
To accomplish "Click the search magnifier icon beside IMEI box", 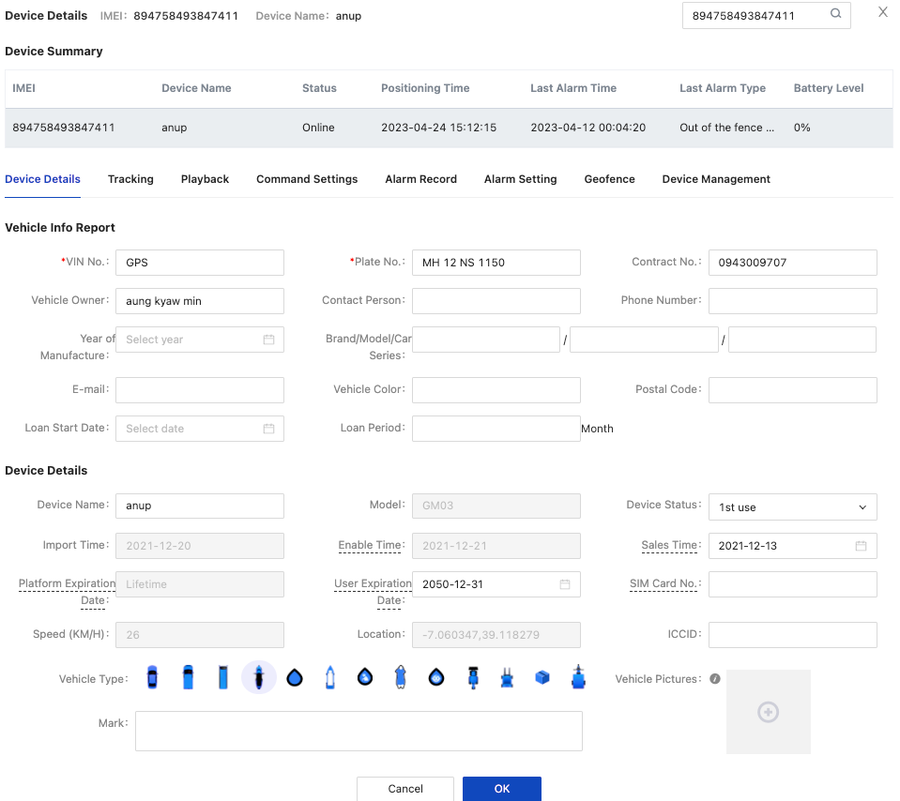I will [835, 15].
